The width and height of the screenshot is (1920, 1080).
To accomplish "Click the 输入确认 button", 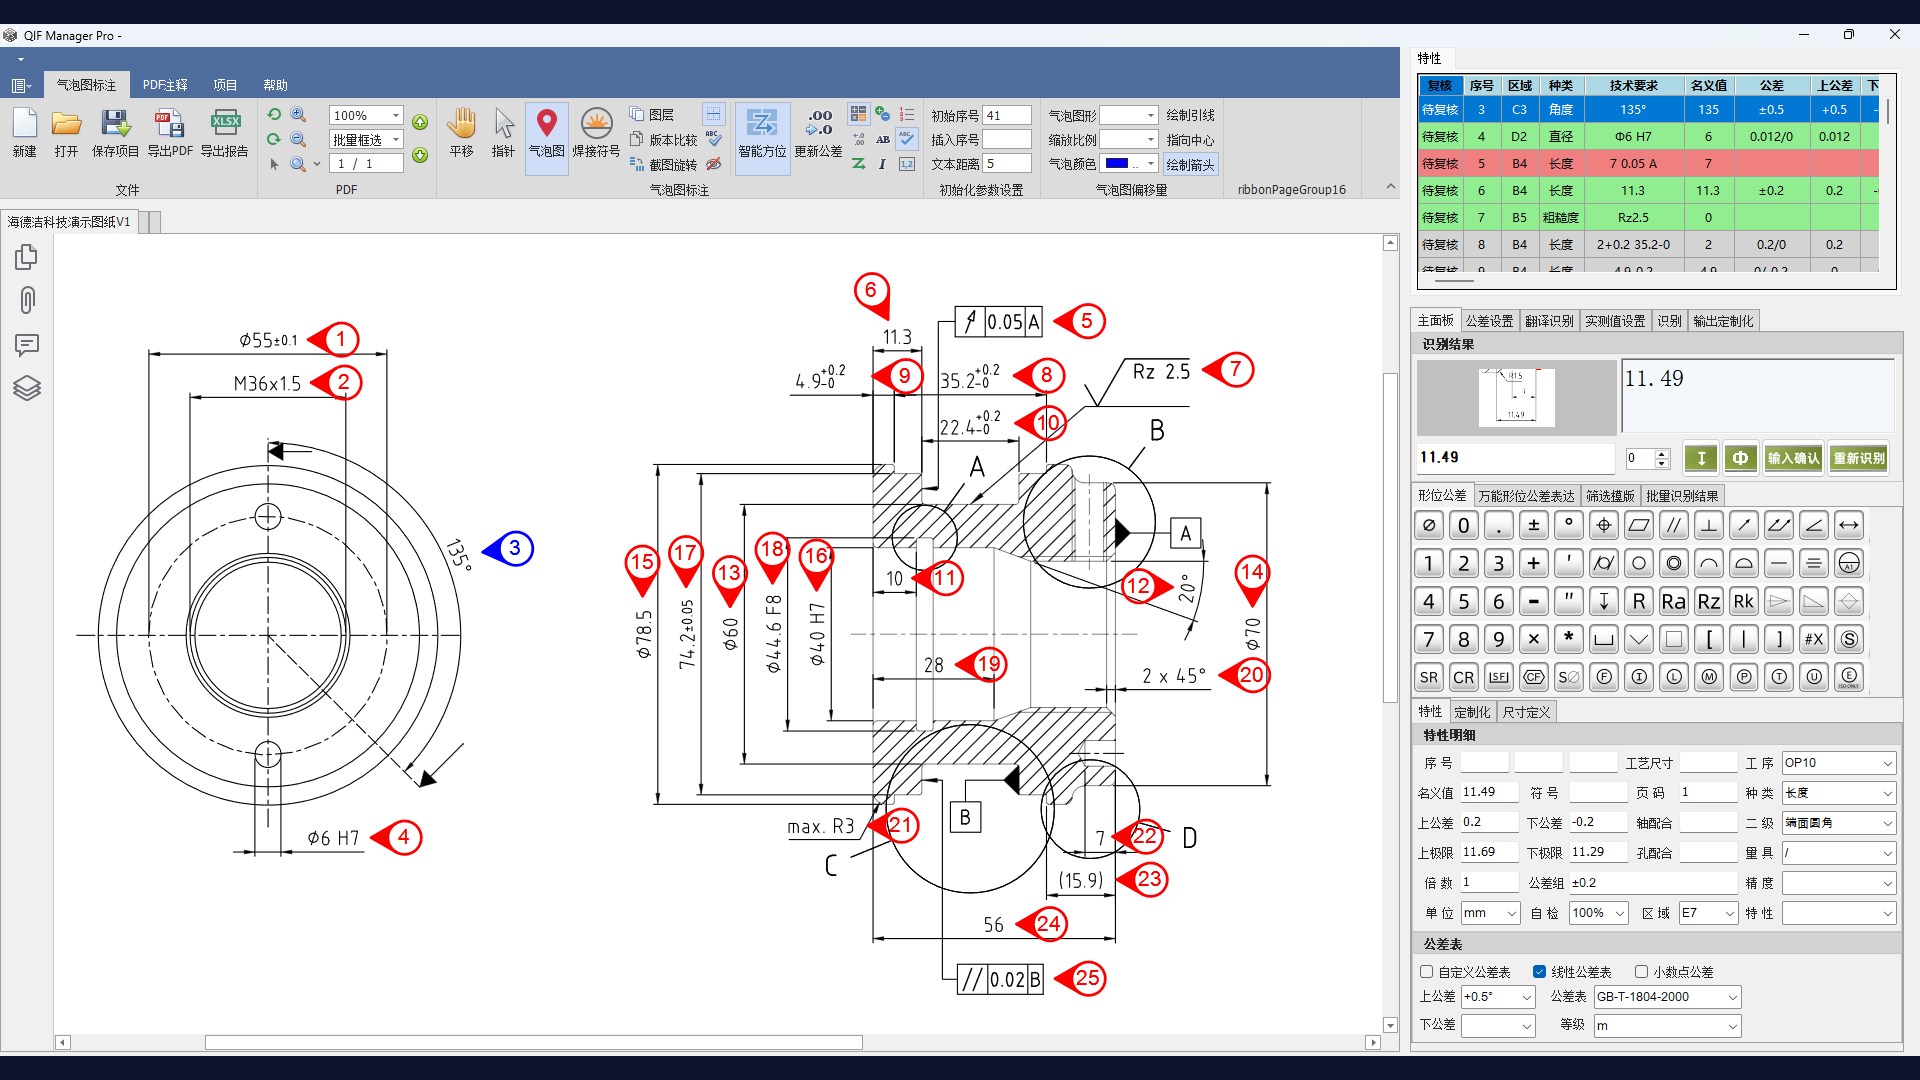I will point(1793,458).
